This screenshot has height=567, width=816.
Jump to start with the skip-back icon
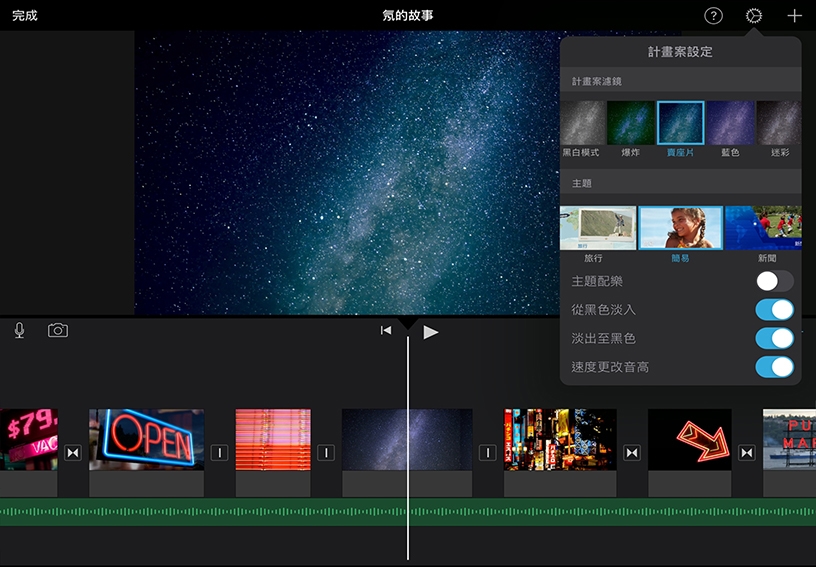[386, 331]
